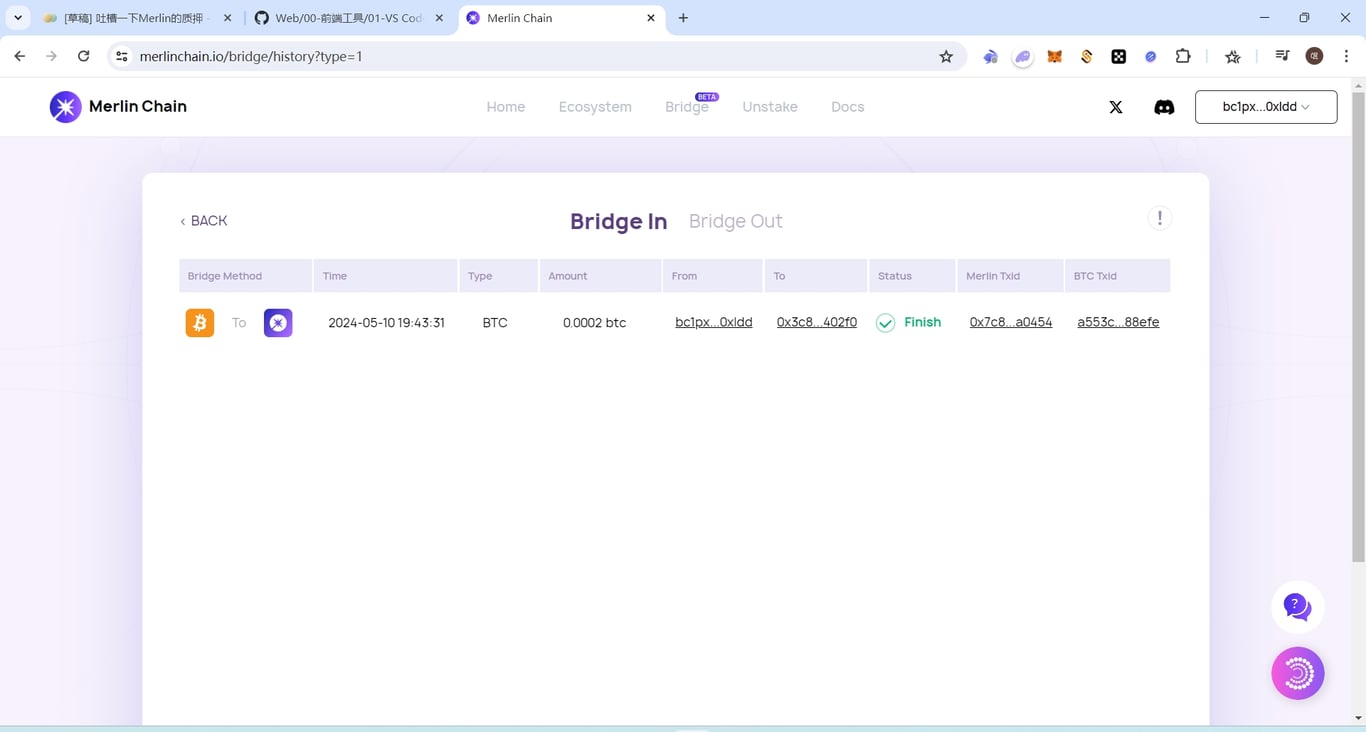Image resolution: width=1366 pixels, height=732 pixels.
Task: Click the Merlin Txid column header
Action: tap(1010, 276)
